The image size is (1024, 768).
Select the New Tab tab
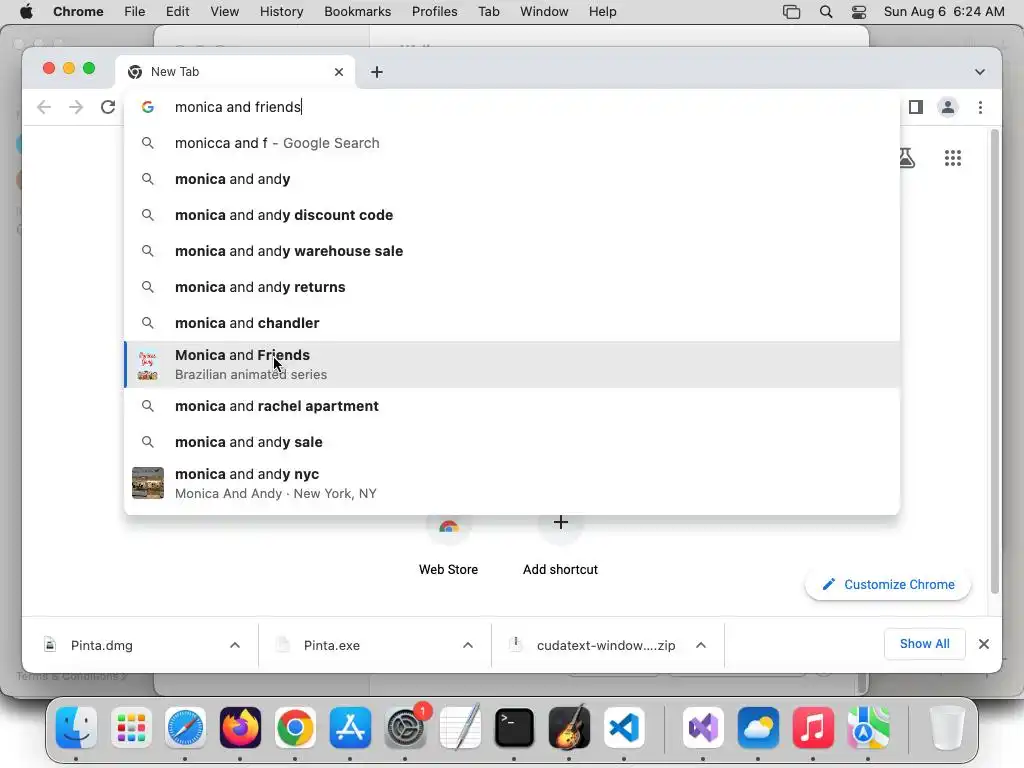[235, 72]
